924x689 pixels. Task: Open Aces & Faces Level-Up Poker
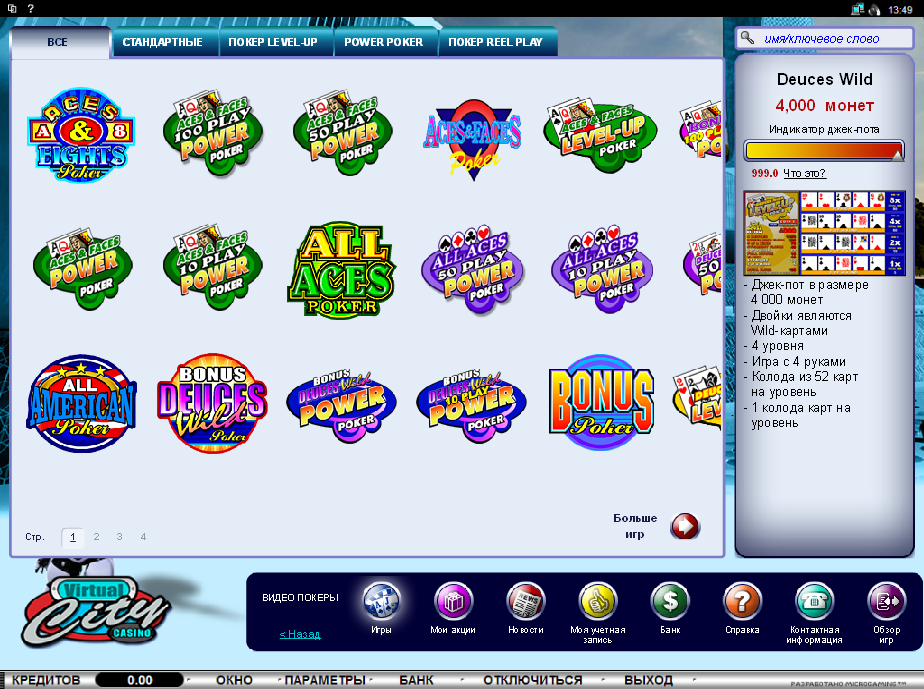tap(601, 136)
